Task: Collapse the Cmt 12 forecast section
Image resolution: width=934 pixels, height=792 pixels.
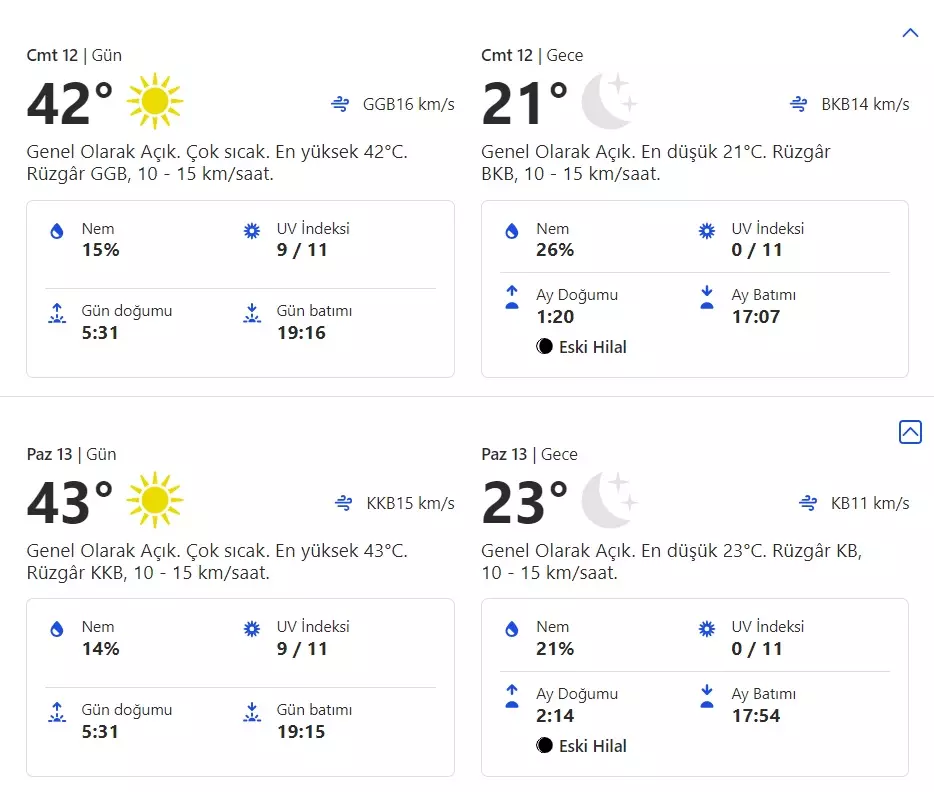Action: [910, 33]
